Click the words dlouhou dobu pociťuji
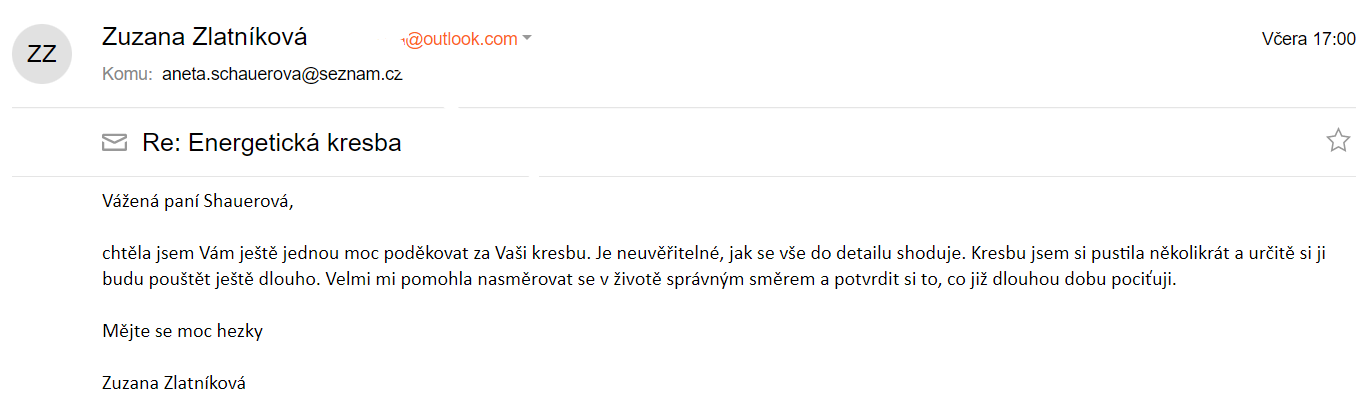Viewport: 1369px width, 402px height. (1089, 279)
